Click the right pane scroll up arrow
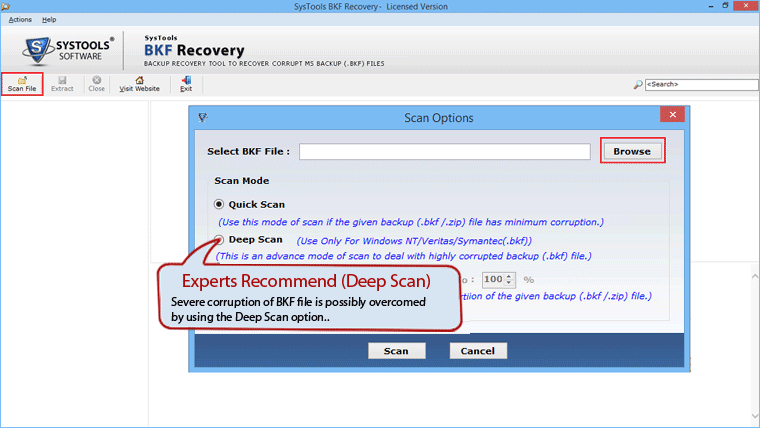This screenshot has width=760, height=428. [x=755, y=276]
